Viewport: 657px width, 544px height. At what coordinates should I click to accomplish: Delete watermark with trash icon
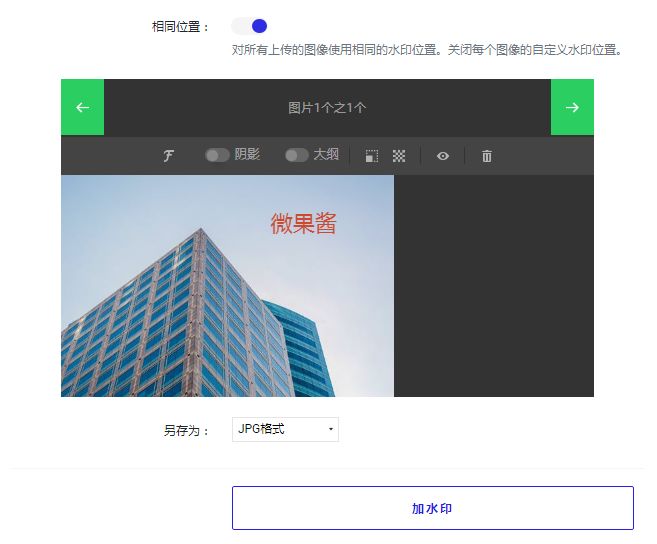[486, 156]
